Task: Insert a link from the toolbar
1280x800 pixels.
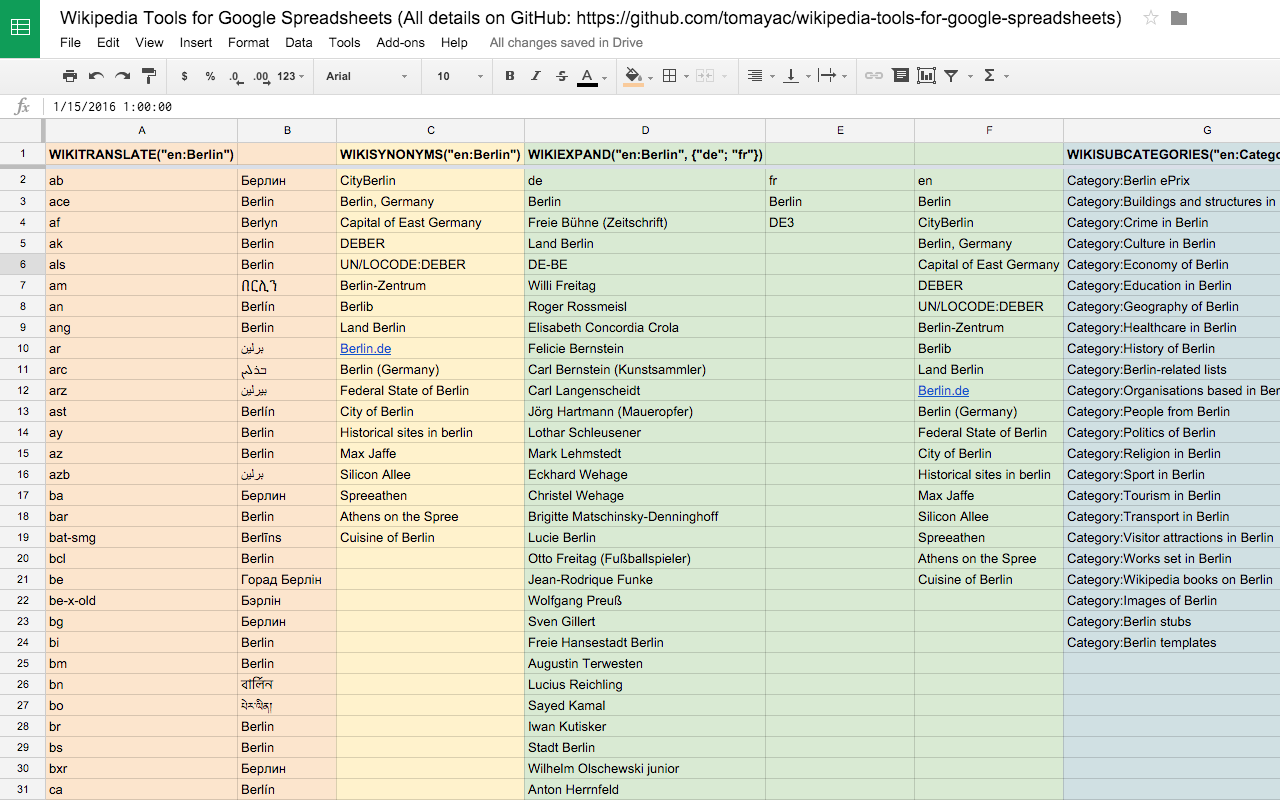Action: point(874,76)
